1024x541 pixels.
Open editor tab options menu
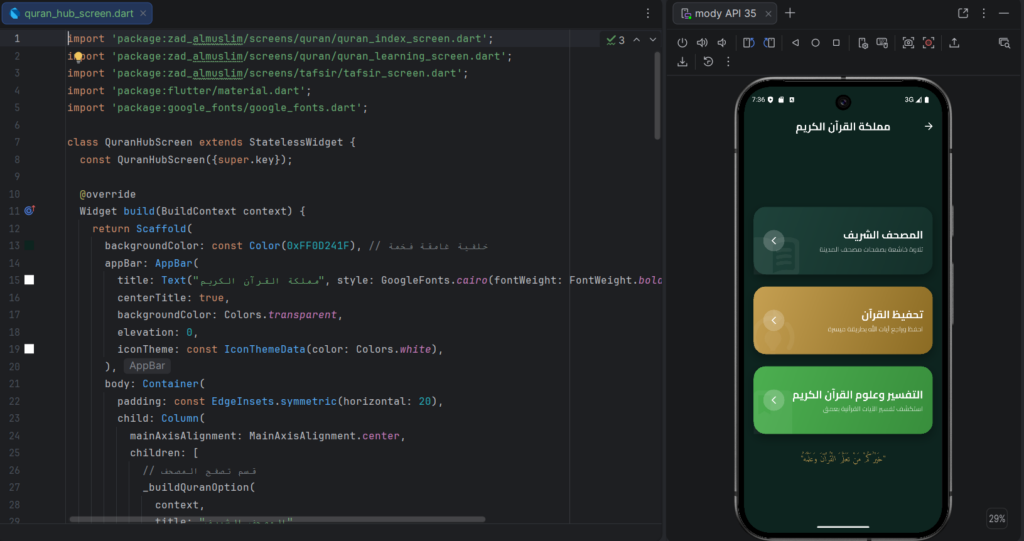[648, 13]
